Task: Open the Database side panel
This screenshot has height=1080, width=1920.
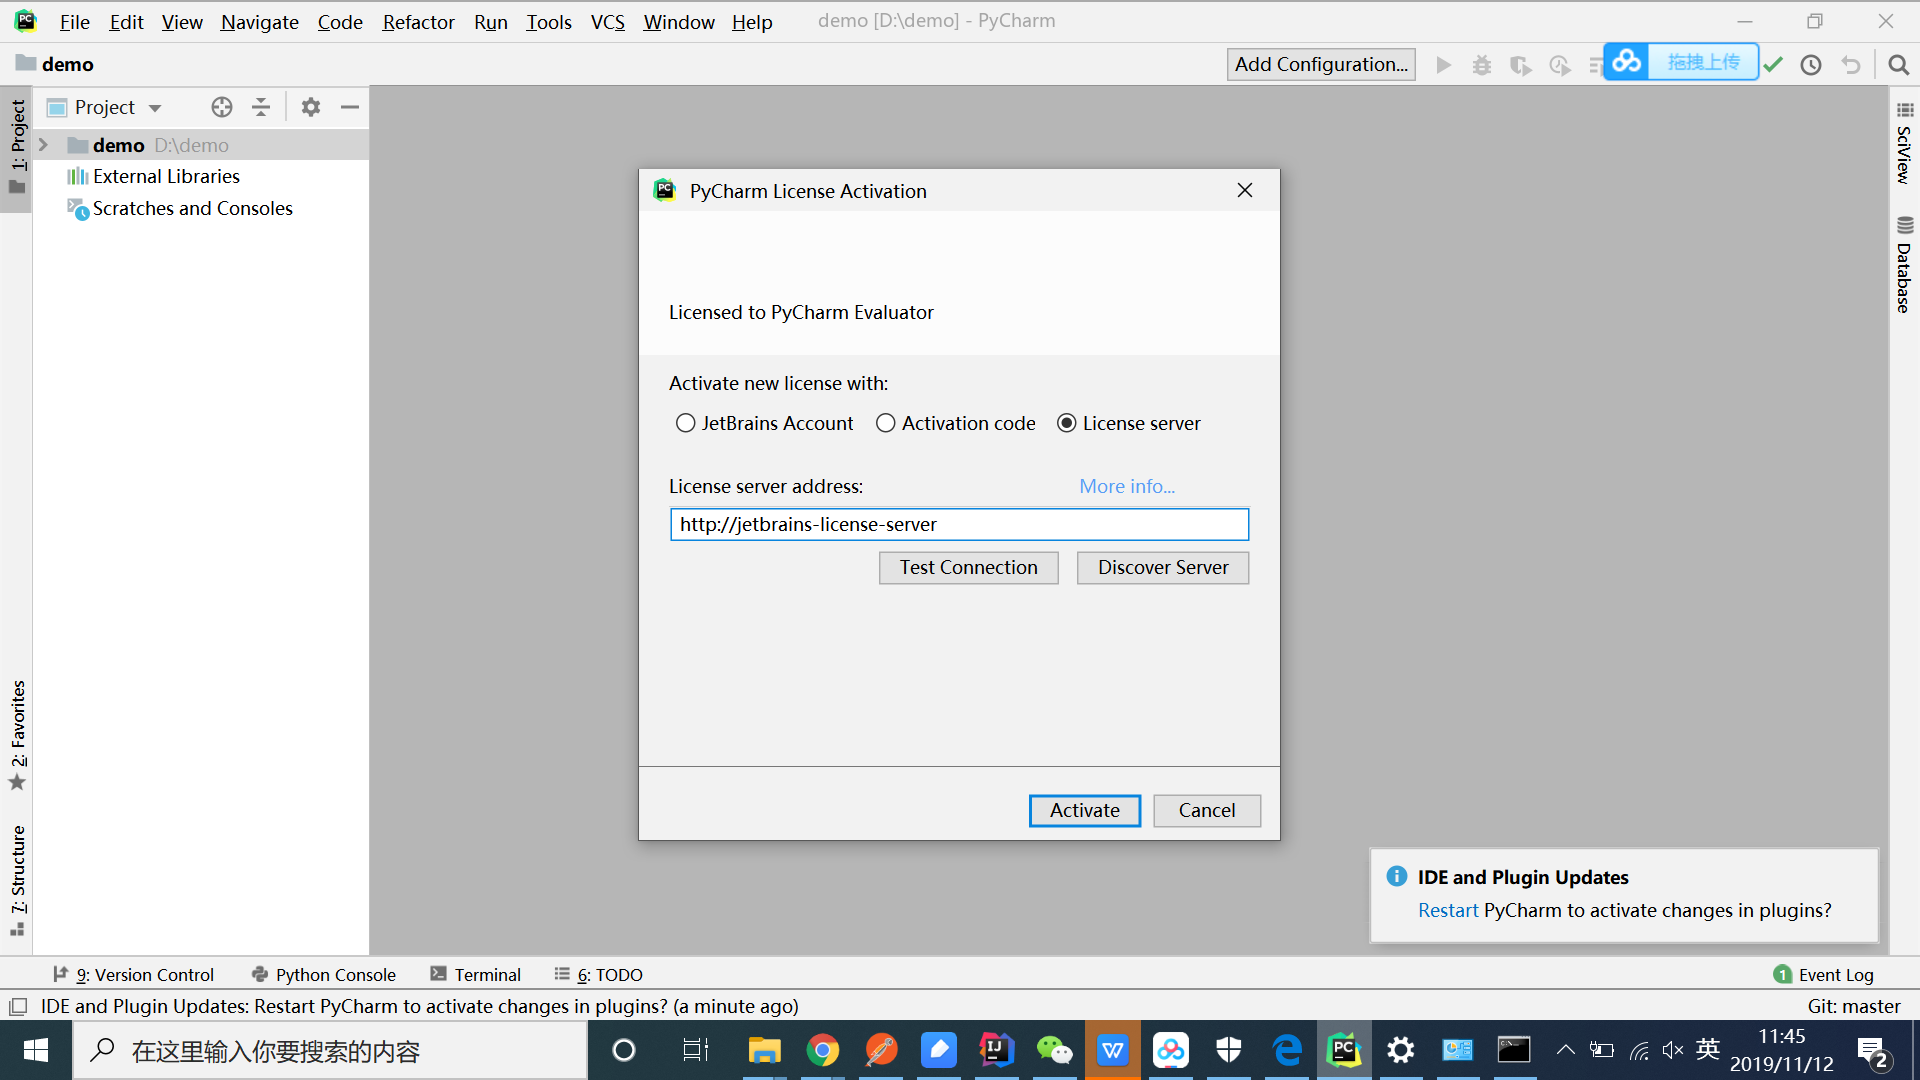Action: tap(1904, 265)
